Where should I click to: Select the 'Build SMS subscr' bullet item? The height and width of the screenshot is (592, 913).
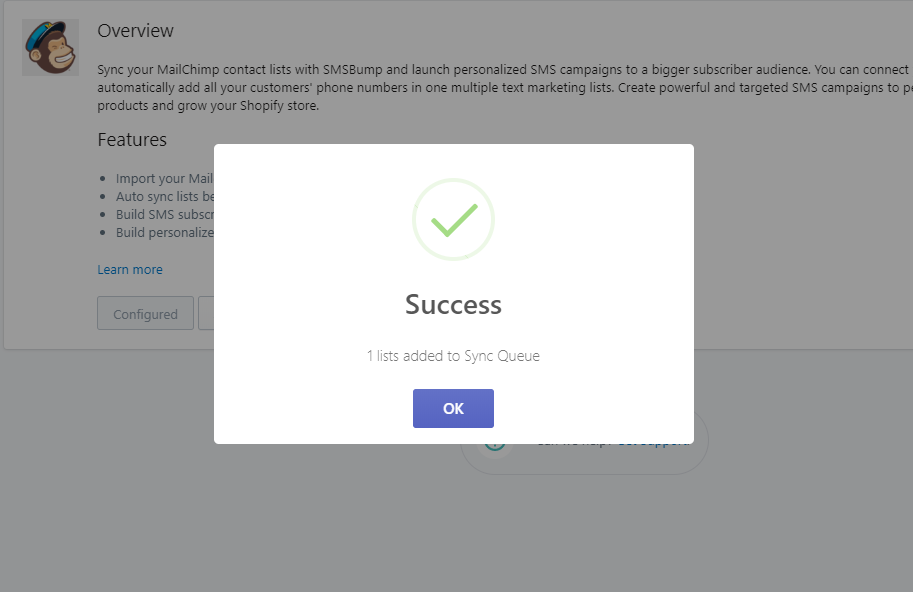[x=165, y=214]
